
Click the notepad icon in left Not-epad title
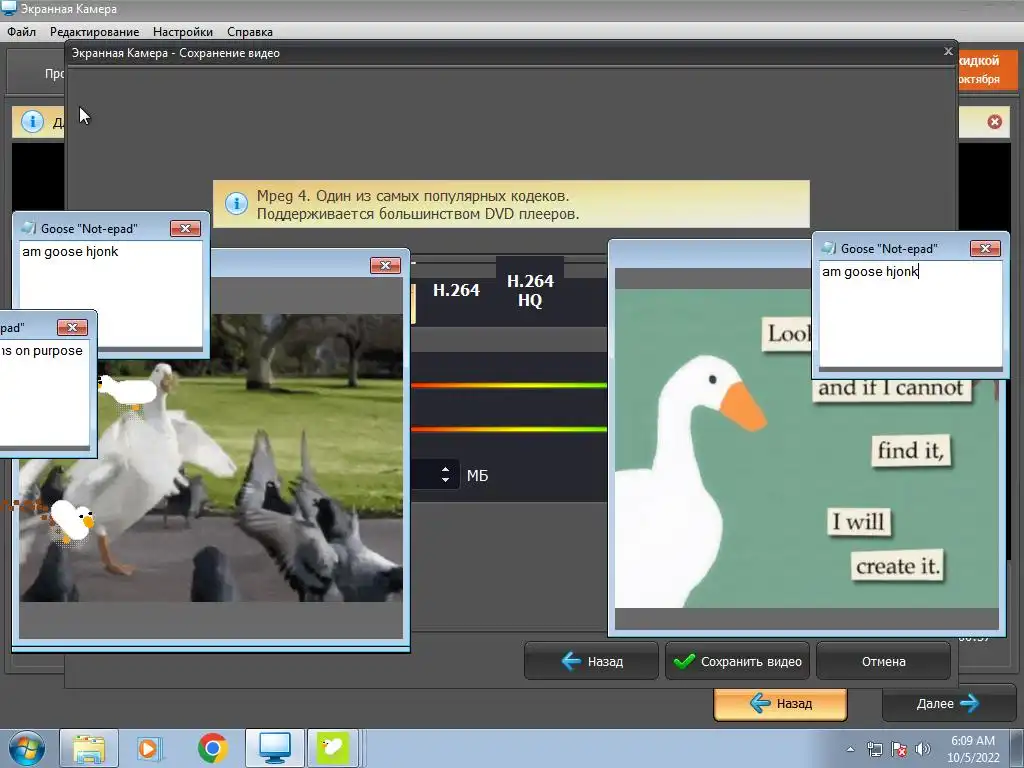(29, 228)
